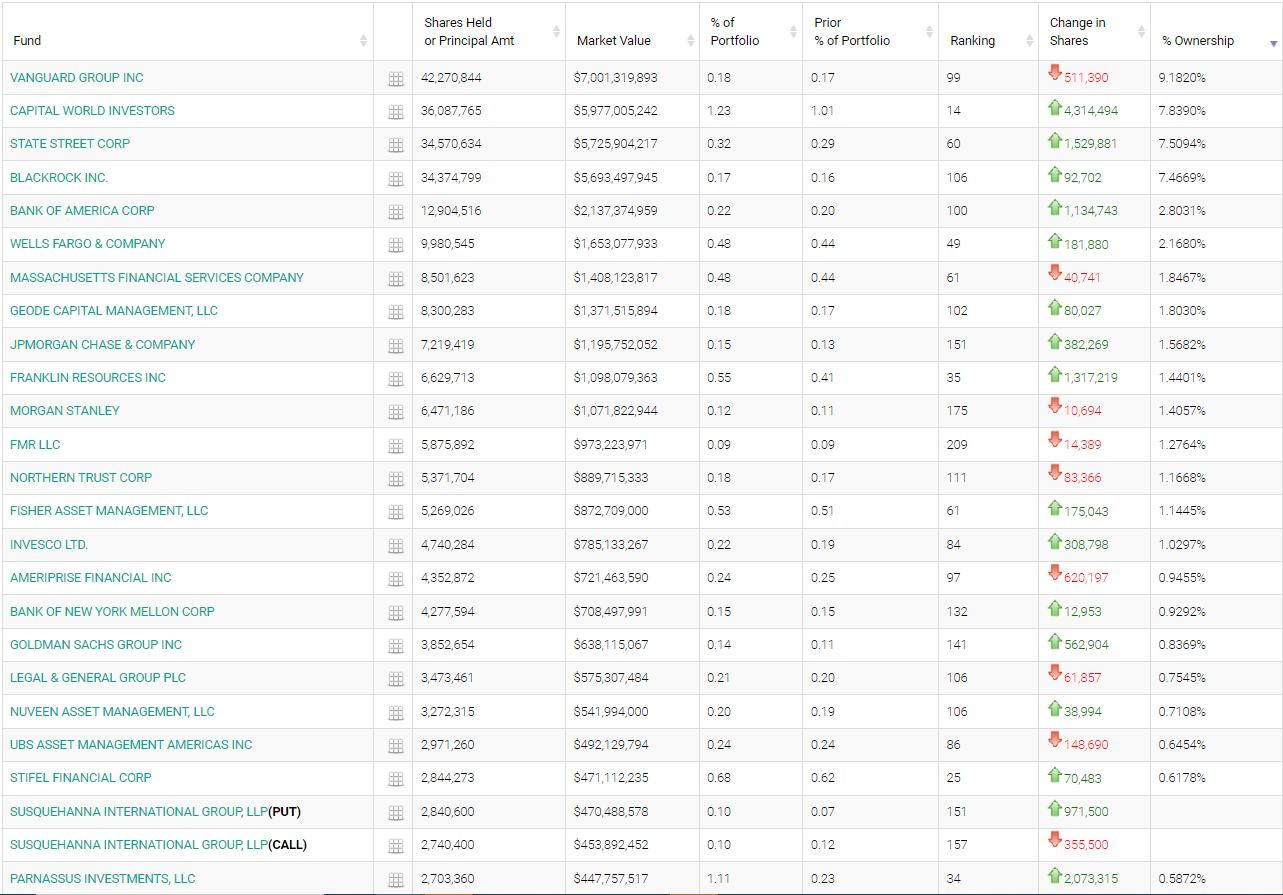Viewport: 1283px width, 895px height.
Task: Open GOLDMAN SACHS GROUP INC link
Action: 96,644
